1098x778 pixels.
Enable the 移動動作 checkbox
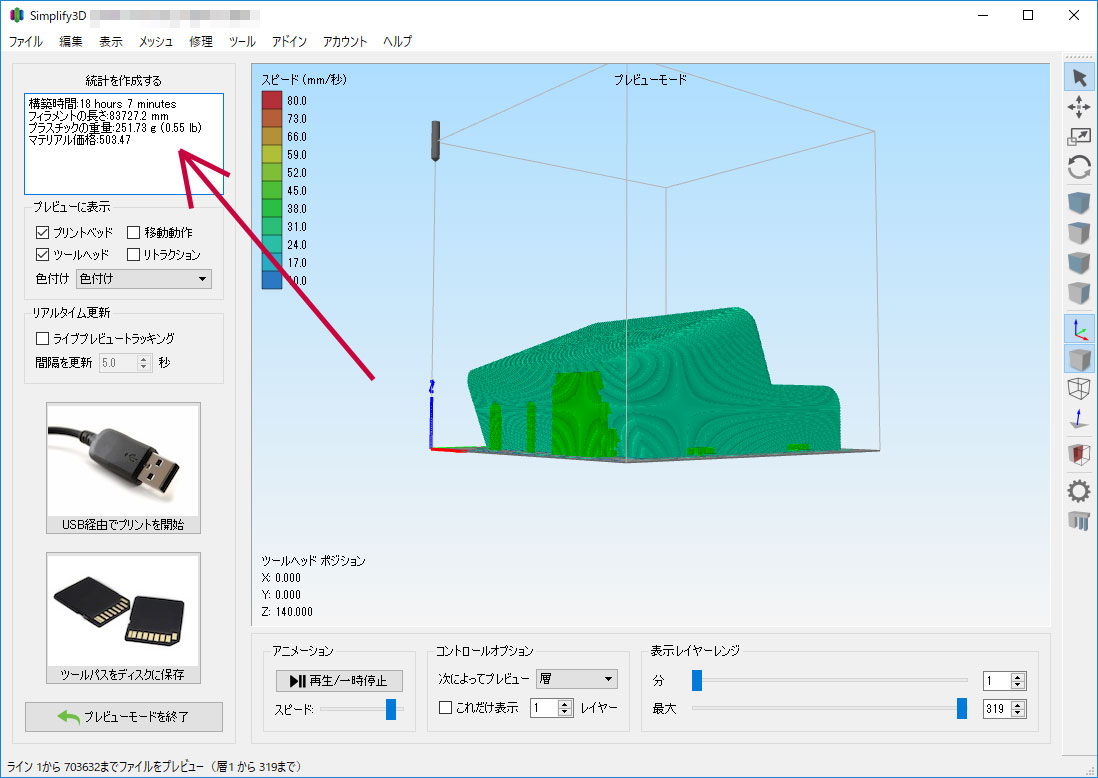point(134,232)
